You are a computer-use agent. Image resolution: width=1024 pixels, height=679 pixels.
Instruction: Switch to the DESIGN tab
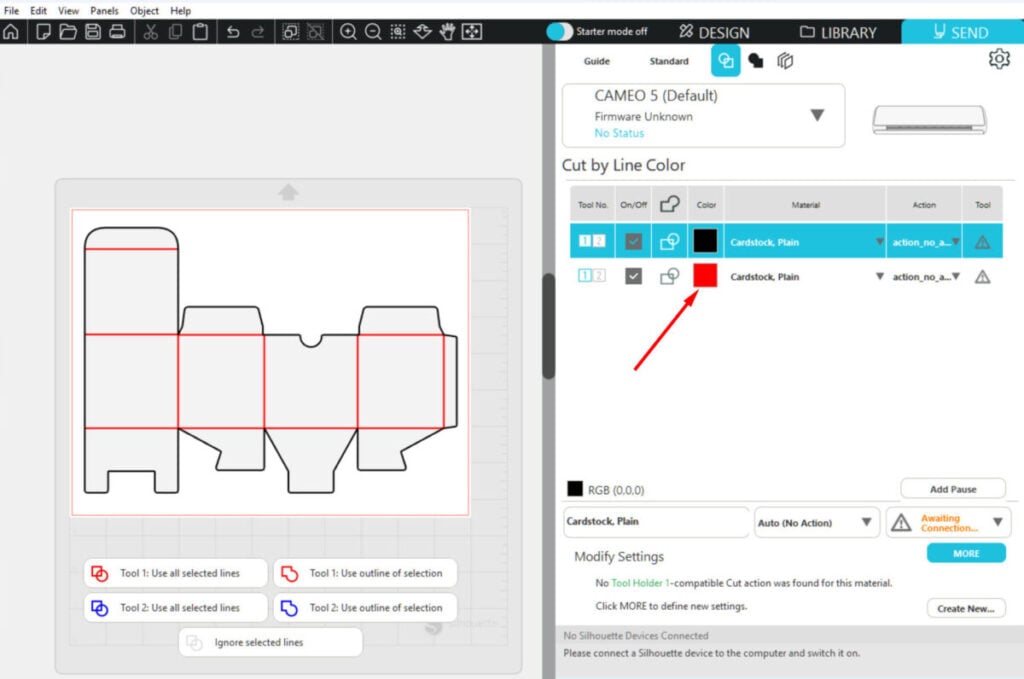click(x=714, y=32)
